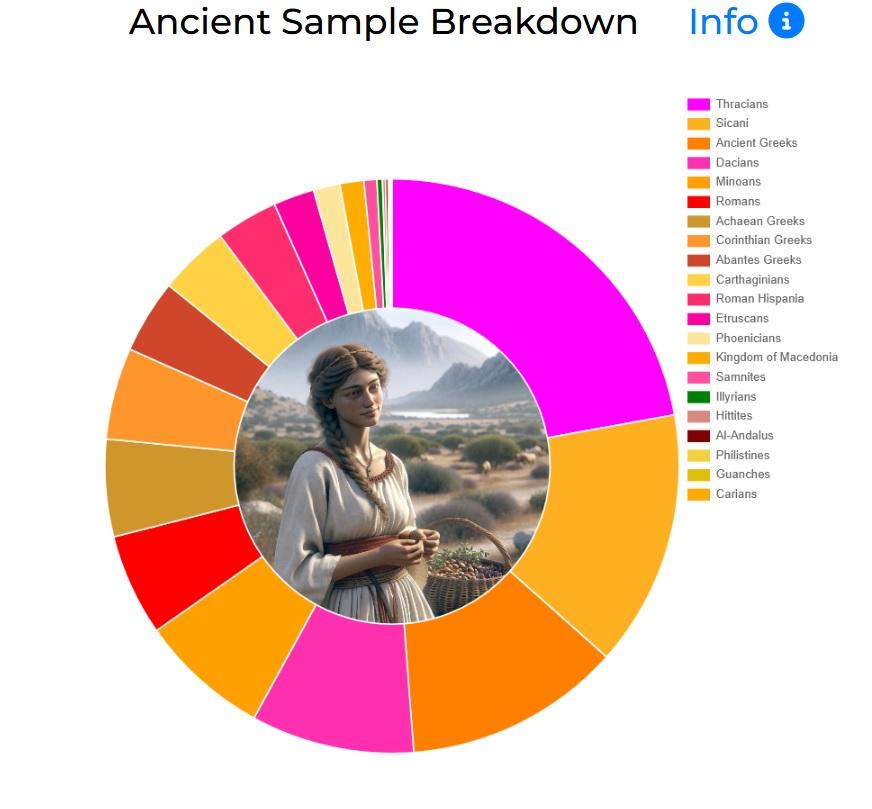Click the Carians legend swatch
872x809 pixels.
tap(698, 494)
